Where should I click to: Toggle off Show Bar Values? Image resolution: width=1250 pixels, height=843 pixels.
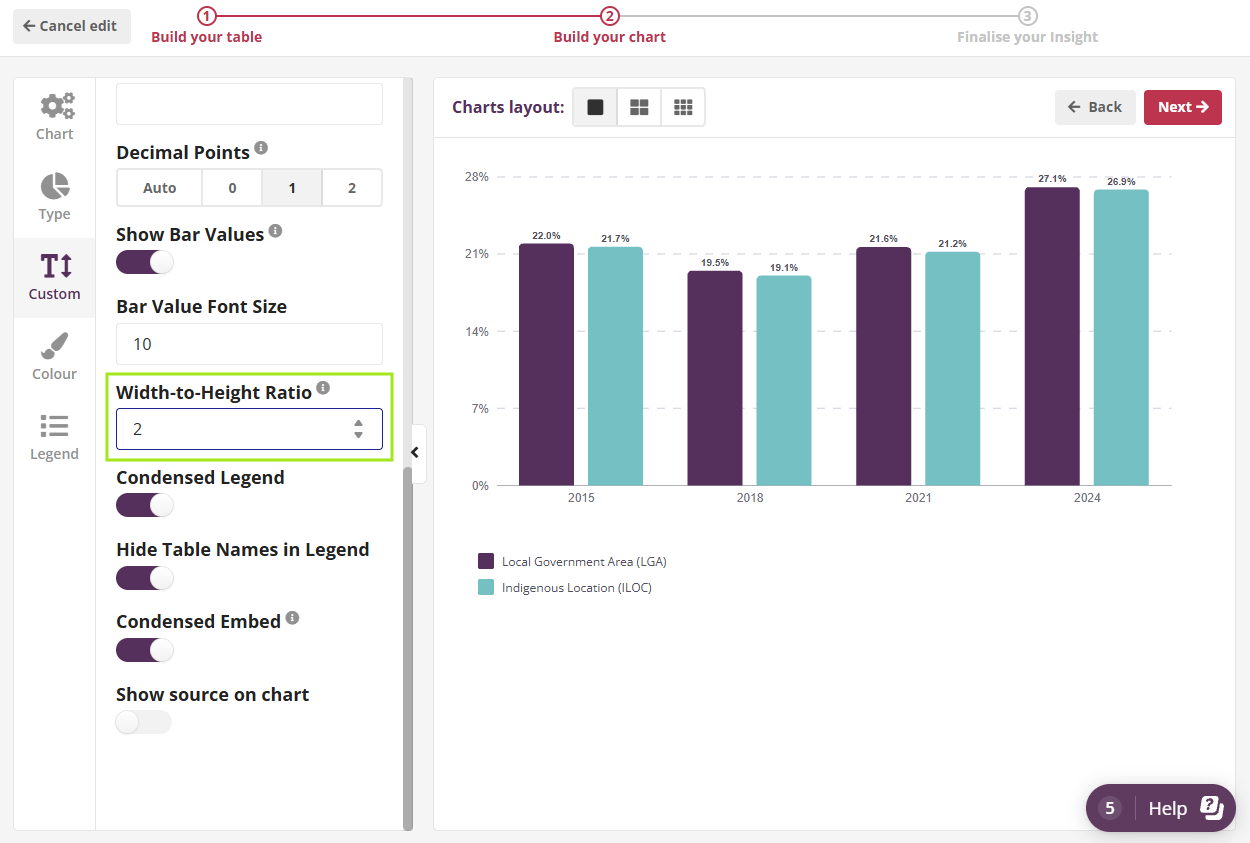tap(145, 262)
